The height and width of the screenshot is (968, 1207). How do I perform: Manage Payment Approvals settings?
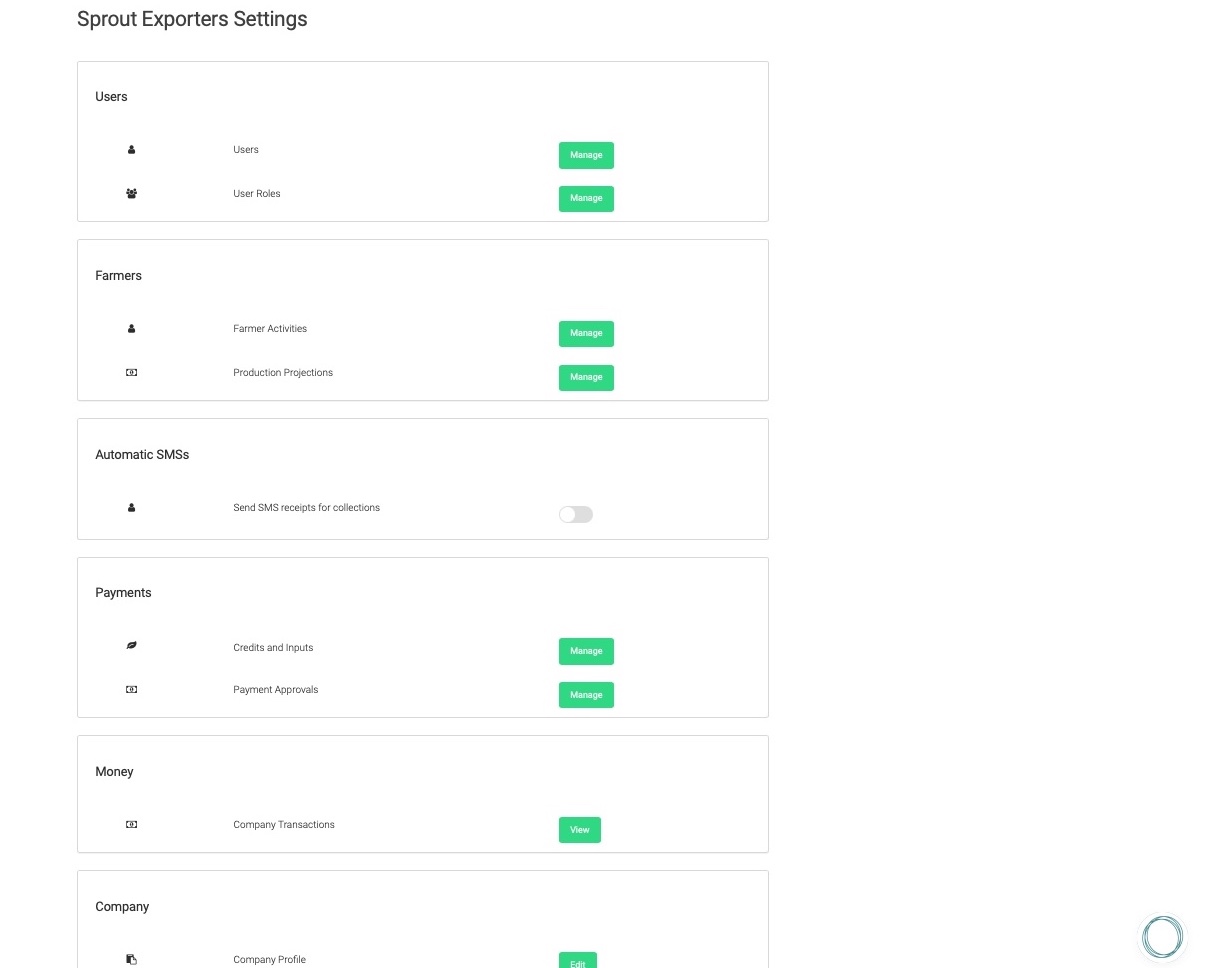tap(586, 695)
